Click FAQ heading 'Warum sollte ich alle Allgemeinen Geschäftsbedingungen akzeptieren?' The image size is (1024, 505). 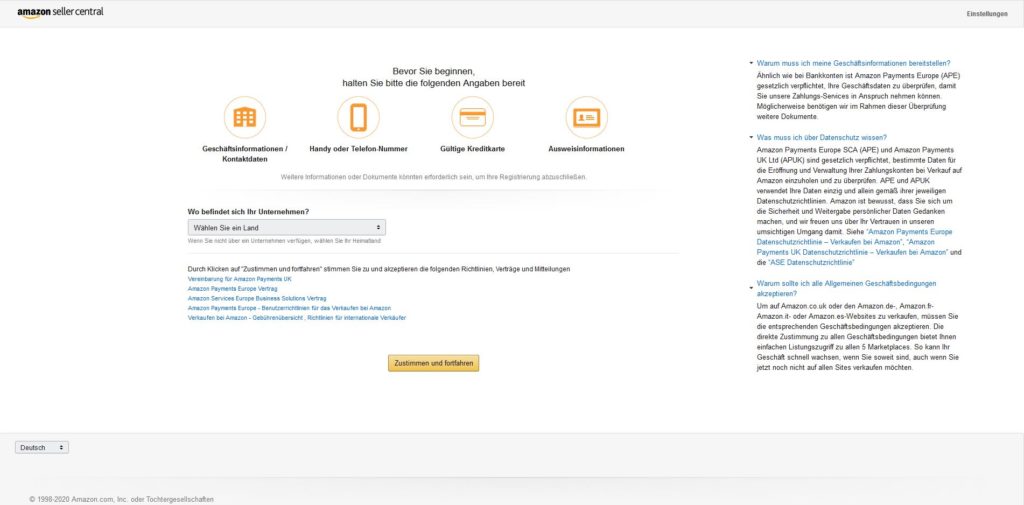pyautogui.click(x=846, y=289)
